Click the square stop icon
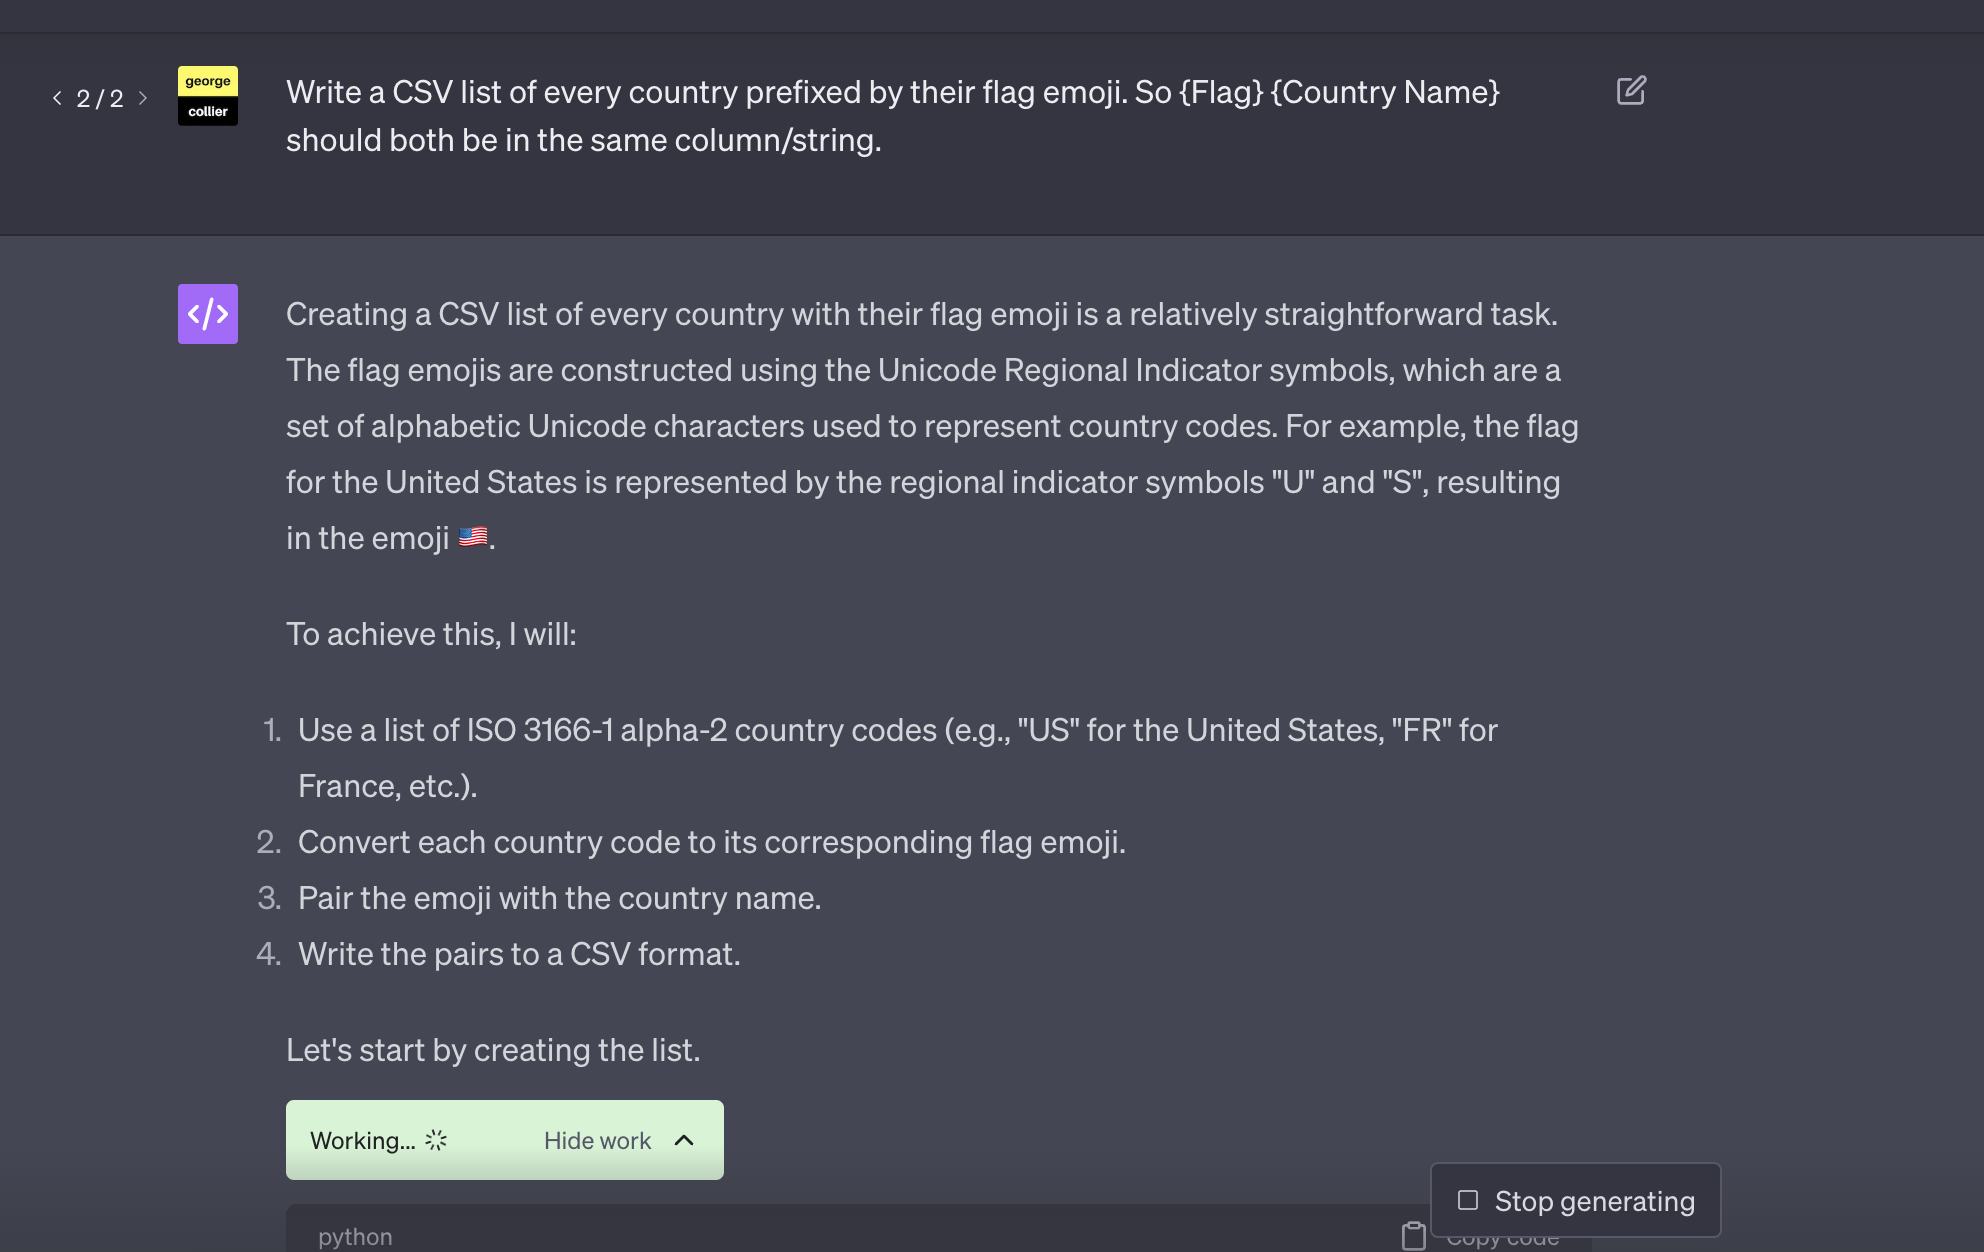 tap(1468, 1200)
